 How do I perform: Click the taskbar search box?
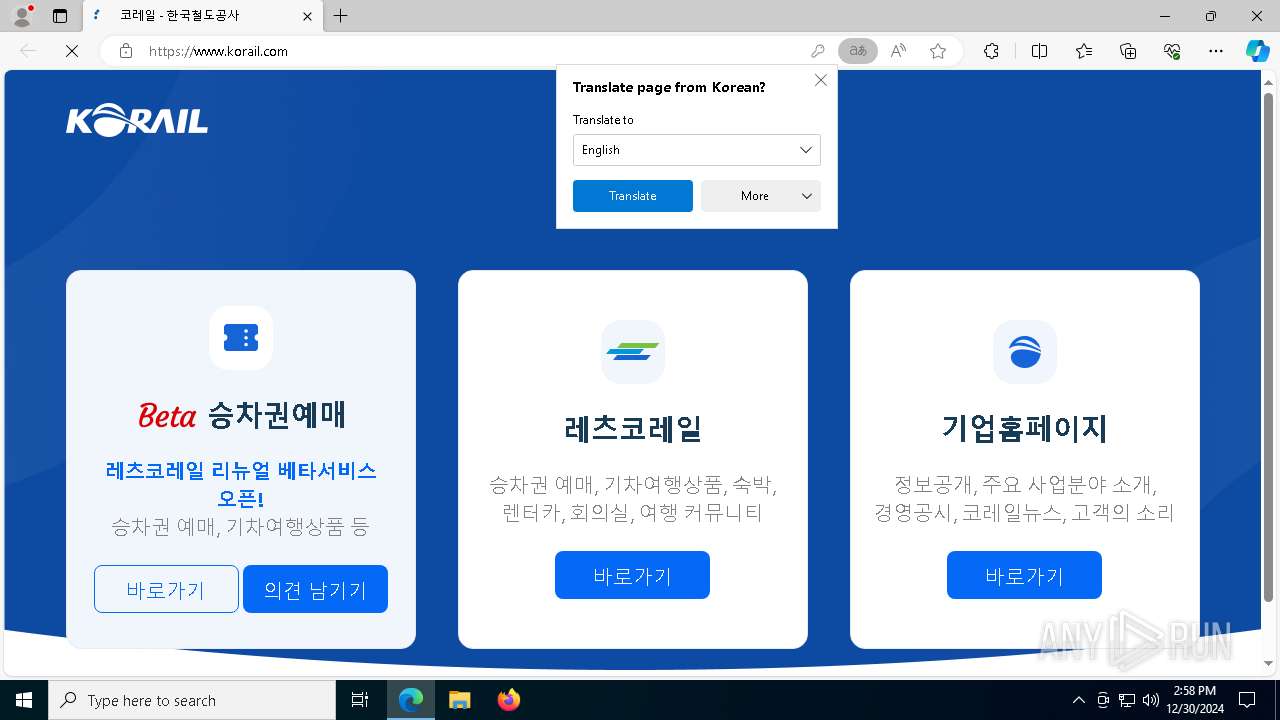192,700
